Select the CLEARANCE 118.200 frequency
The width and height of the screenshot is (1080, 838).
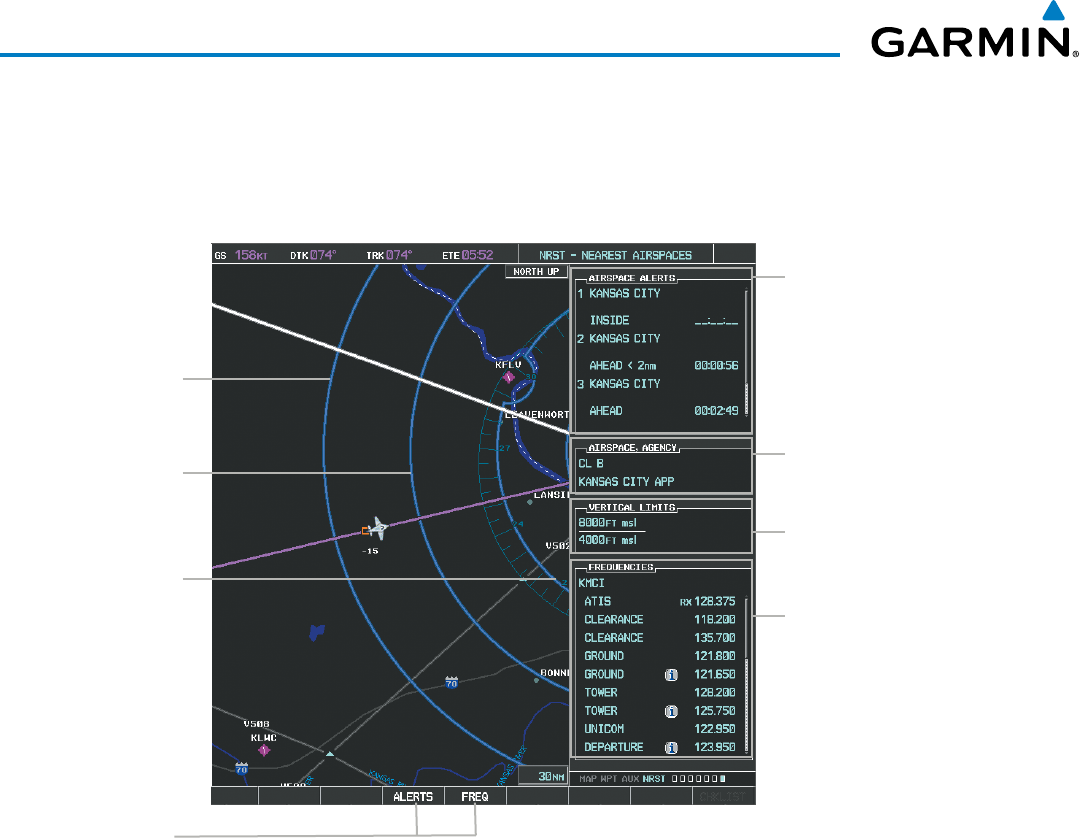(659, 620)
